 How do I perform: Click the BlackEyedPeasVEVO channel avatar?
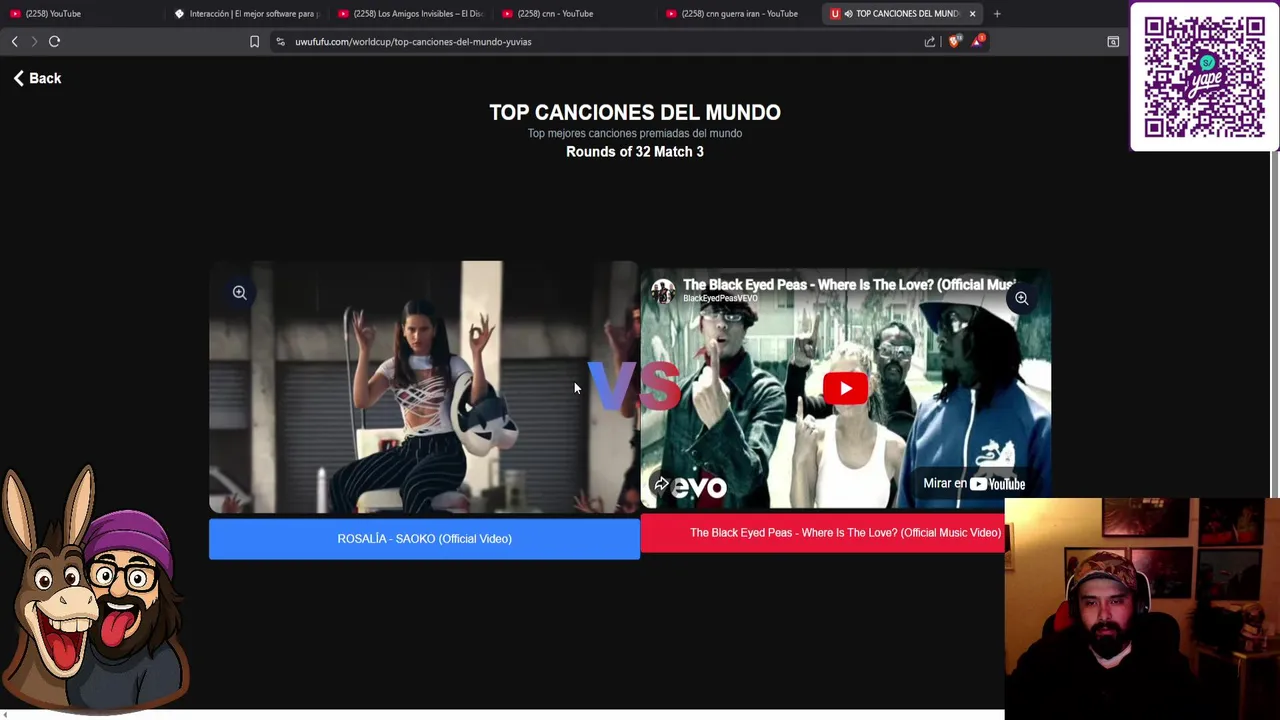[x=662, y=291]
